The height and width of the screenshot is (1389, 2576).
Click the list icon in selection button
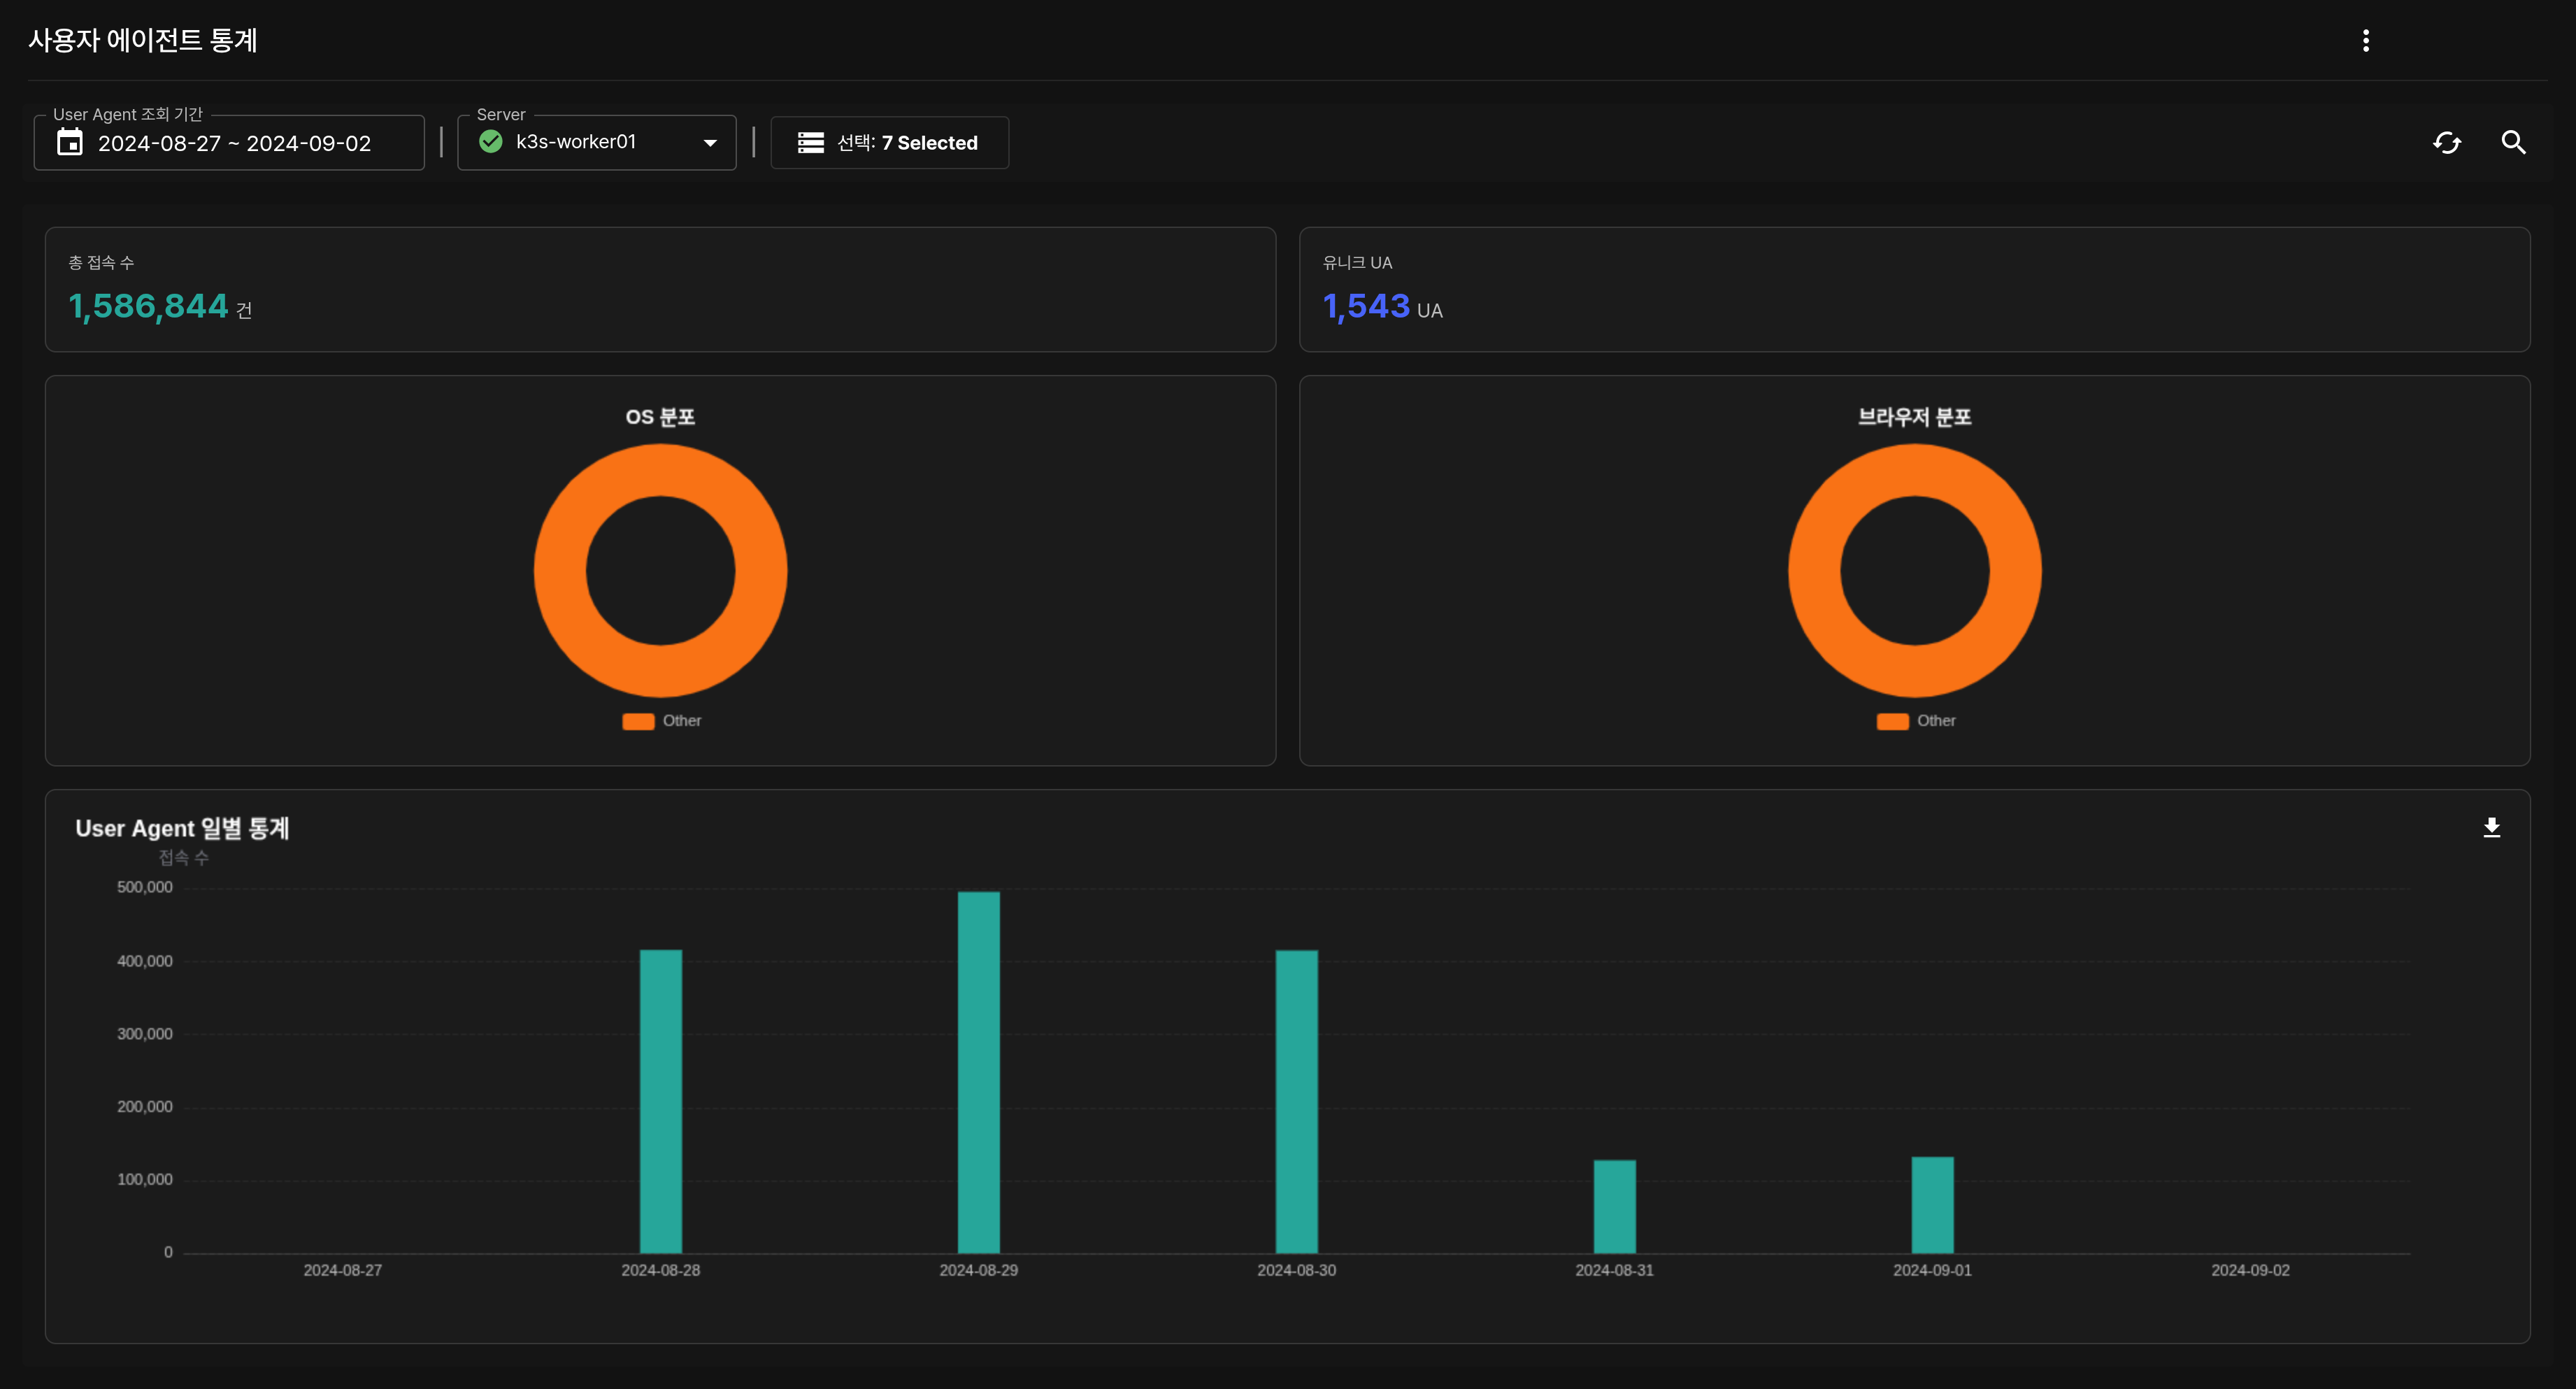[x=810, y=143]
